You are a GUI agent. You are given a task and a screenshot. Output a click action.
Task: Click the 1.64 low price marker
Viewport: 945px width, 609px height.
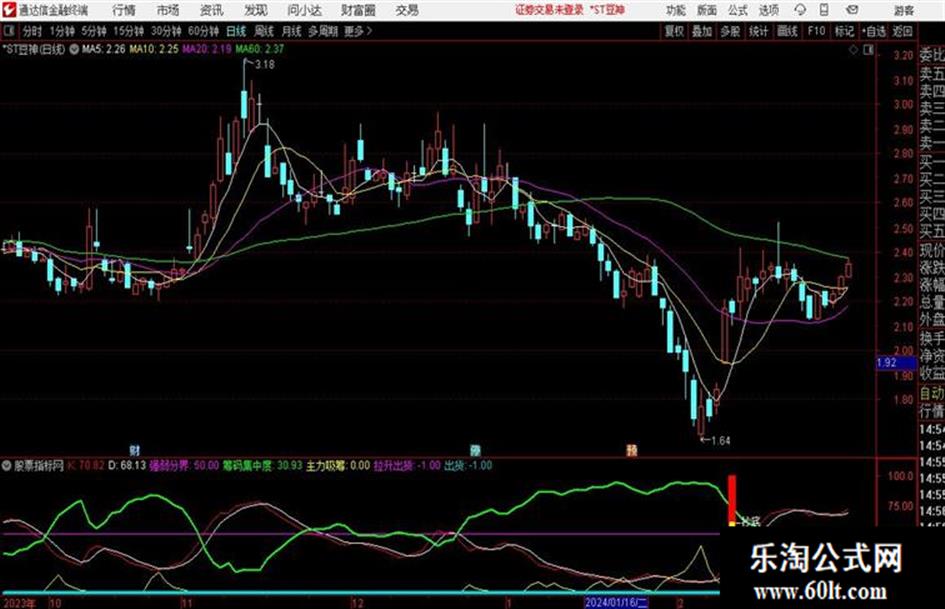coord(720,441)
